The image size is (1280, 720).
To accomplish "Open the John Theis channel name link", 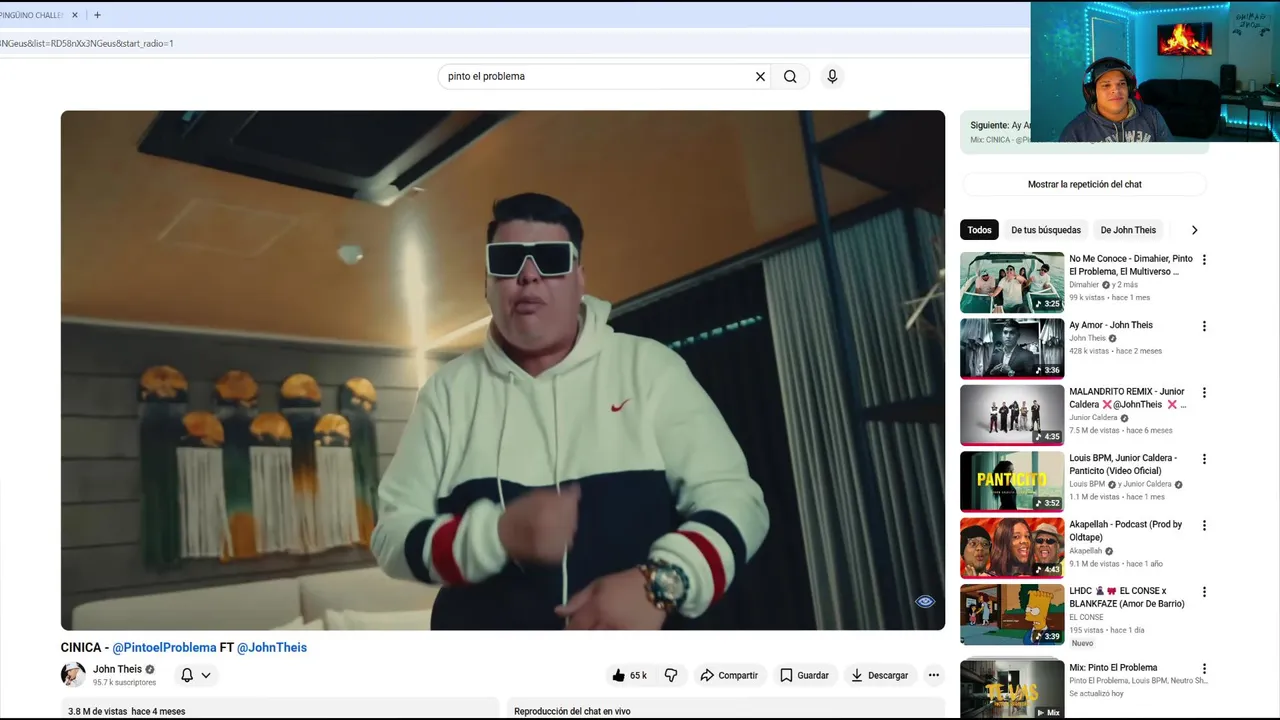I will (117, 669).
